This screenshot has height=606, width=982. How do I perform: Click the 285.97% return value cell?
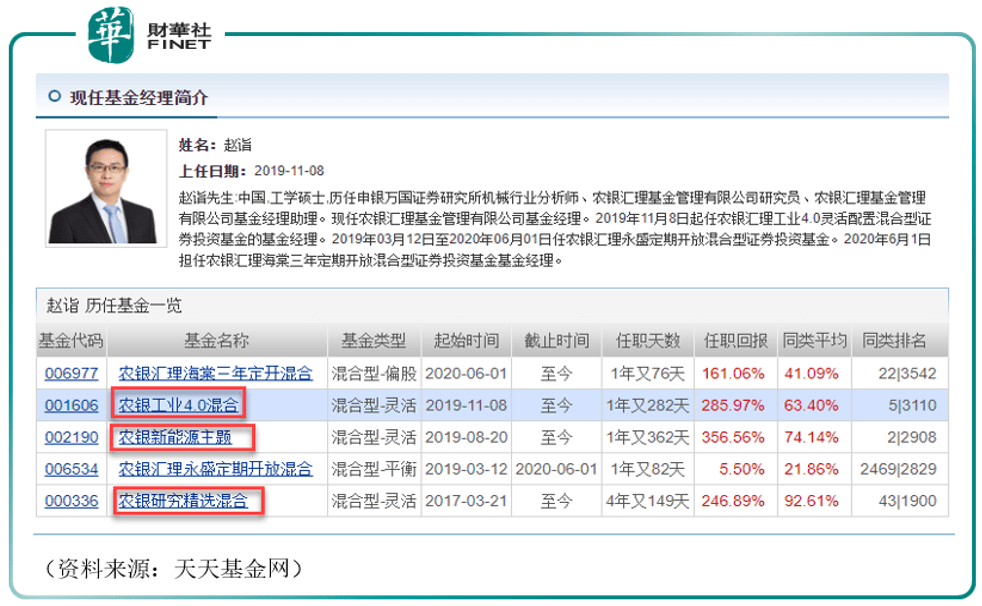735,405
